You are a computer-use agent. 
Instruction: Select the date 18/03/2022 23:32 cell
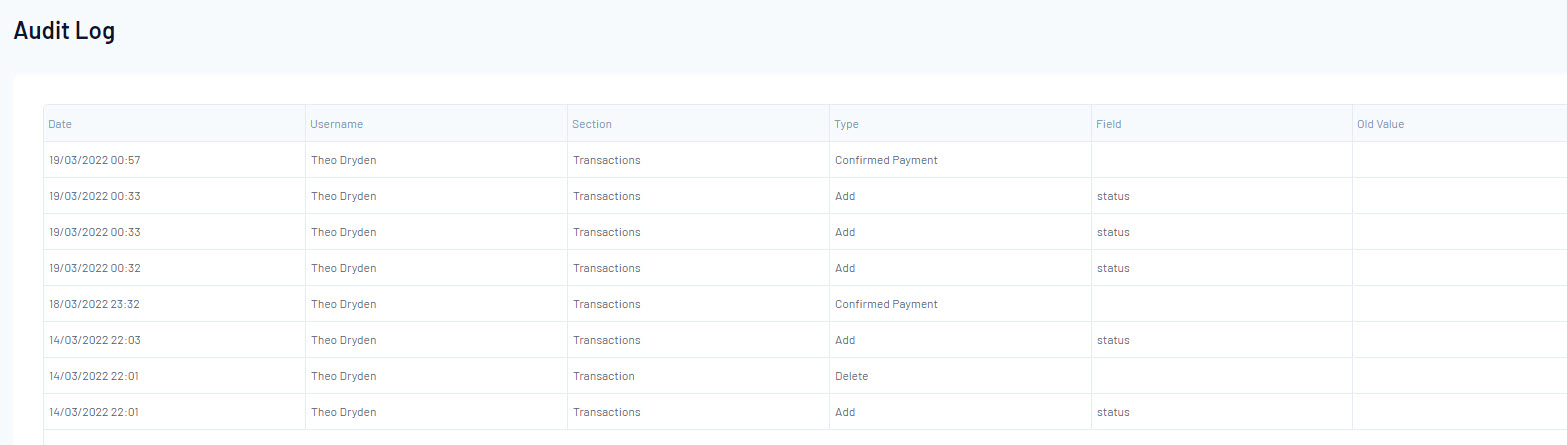click(x=174, y=304)
